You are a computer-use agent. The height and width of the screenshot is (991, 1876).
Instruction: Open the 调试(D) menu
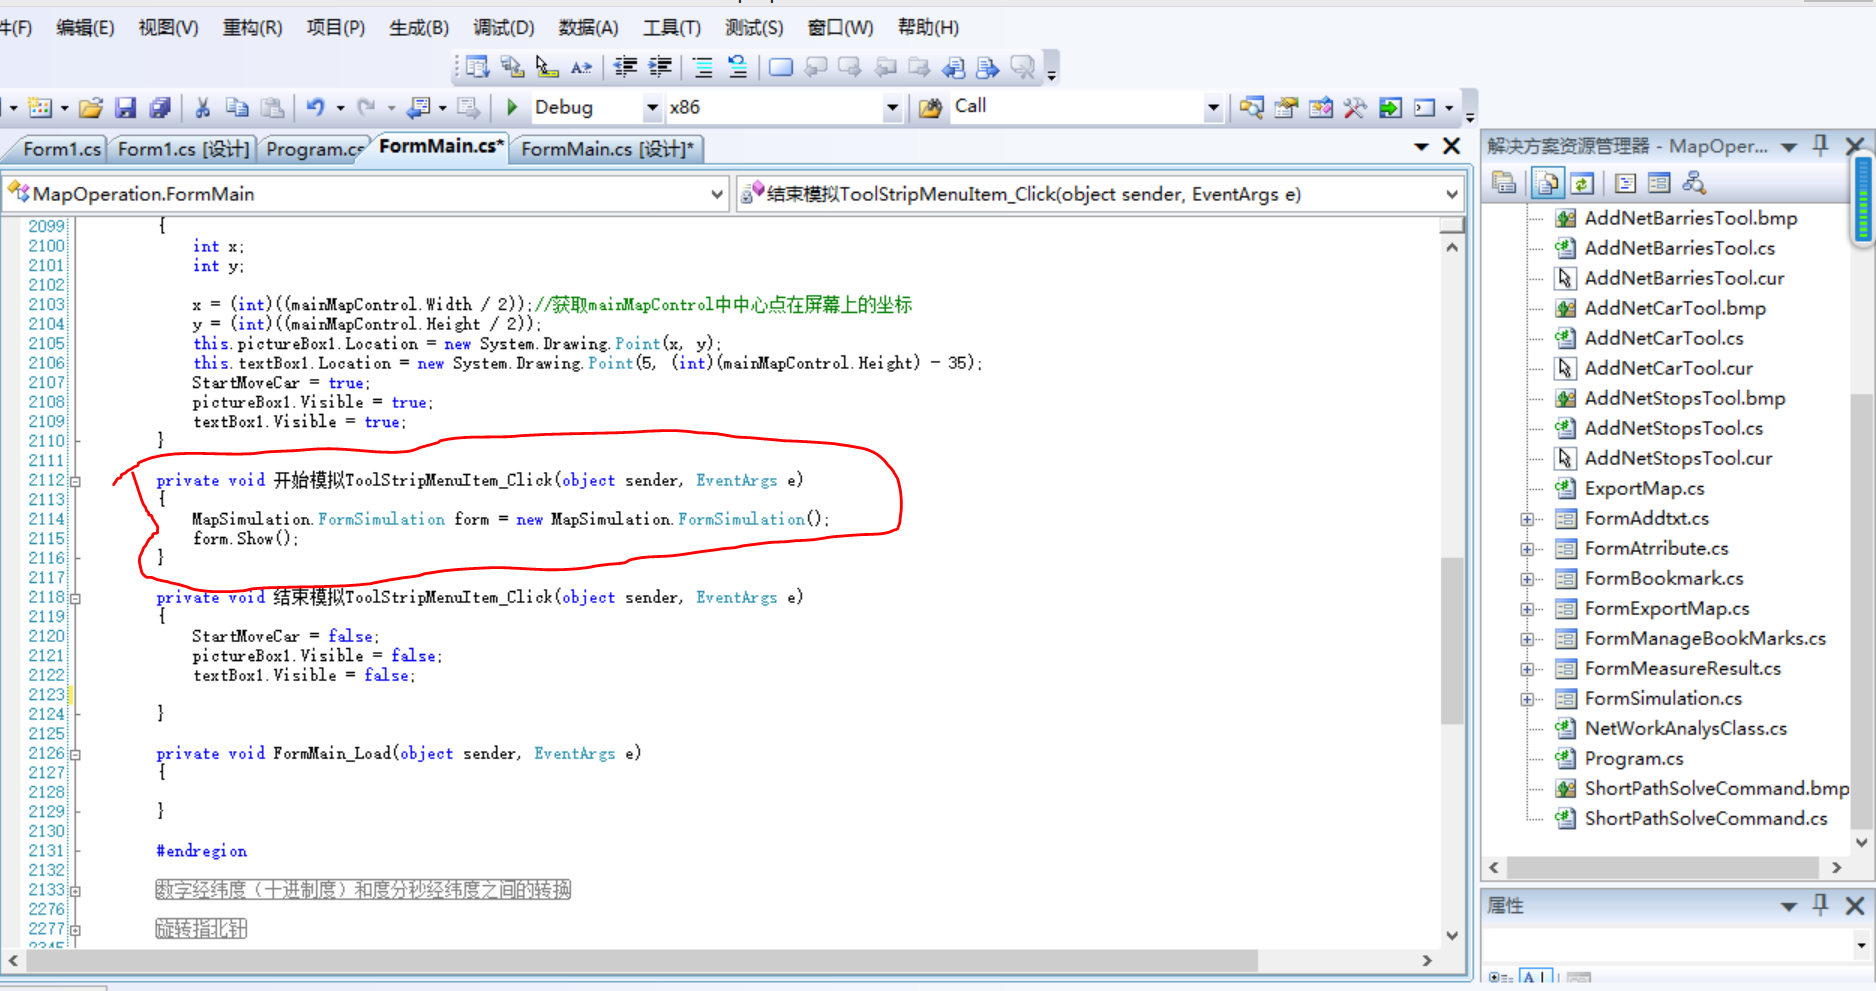(504, 28)
